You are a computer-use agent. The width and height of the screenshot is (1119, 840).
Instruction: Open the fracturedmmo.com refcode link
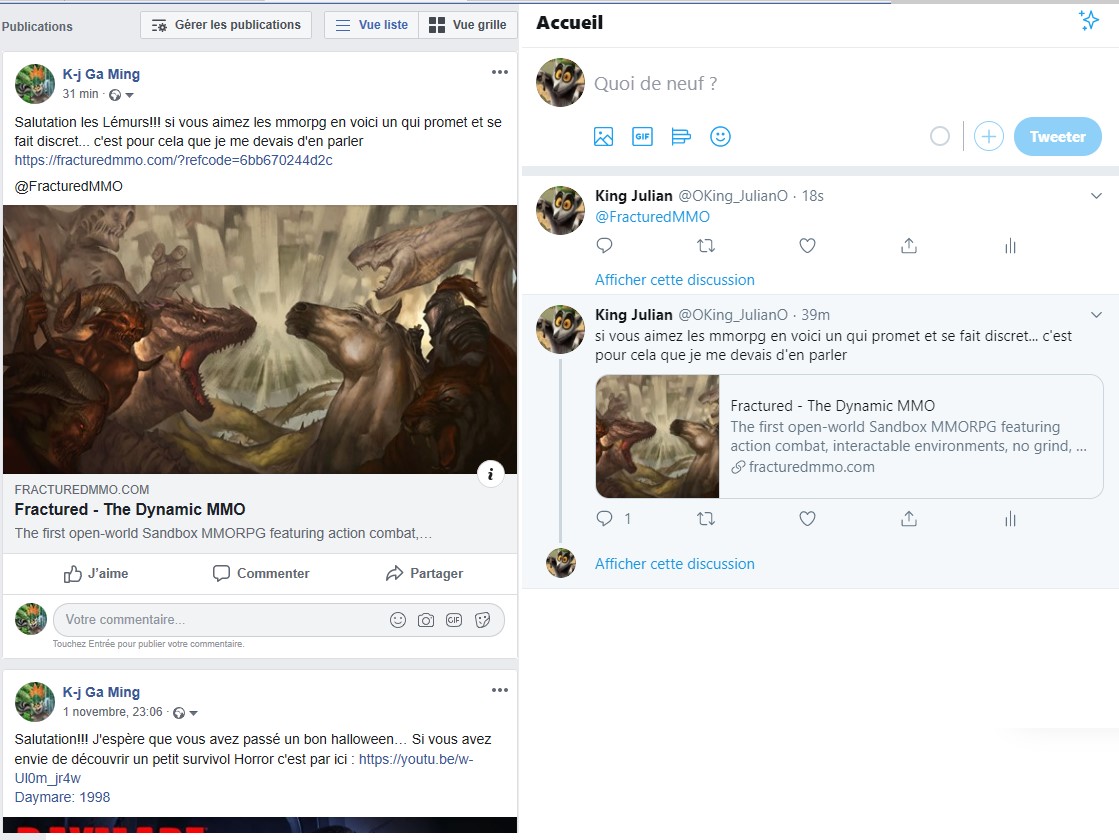[173, 160]
